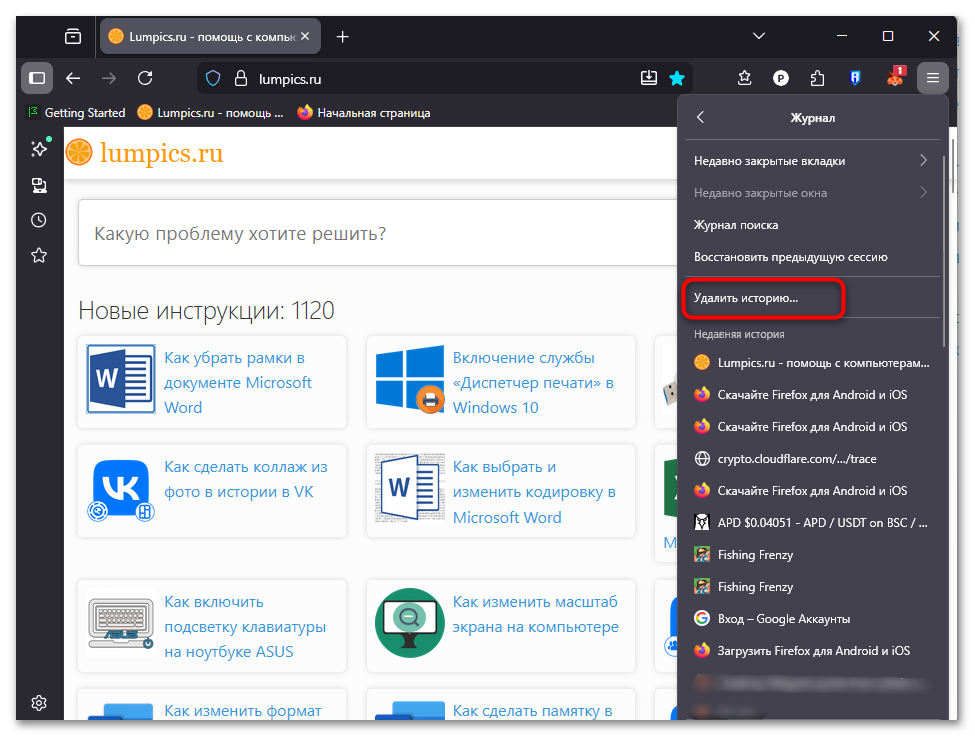Click the install page as app icon

649,78
